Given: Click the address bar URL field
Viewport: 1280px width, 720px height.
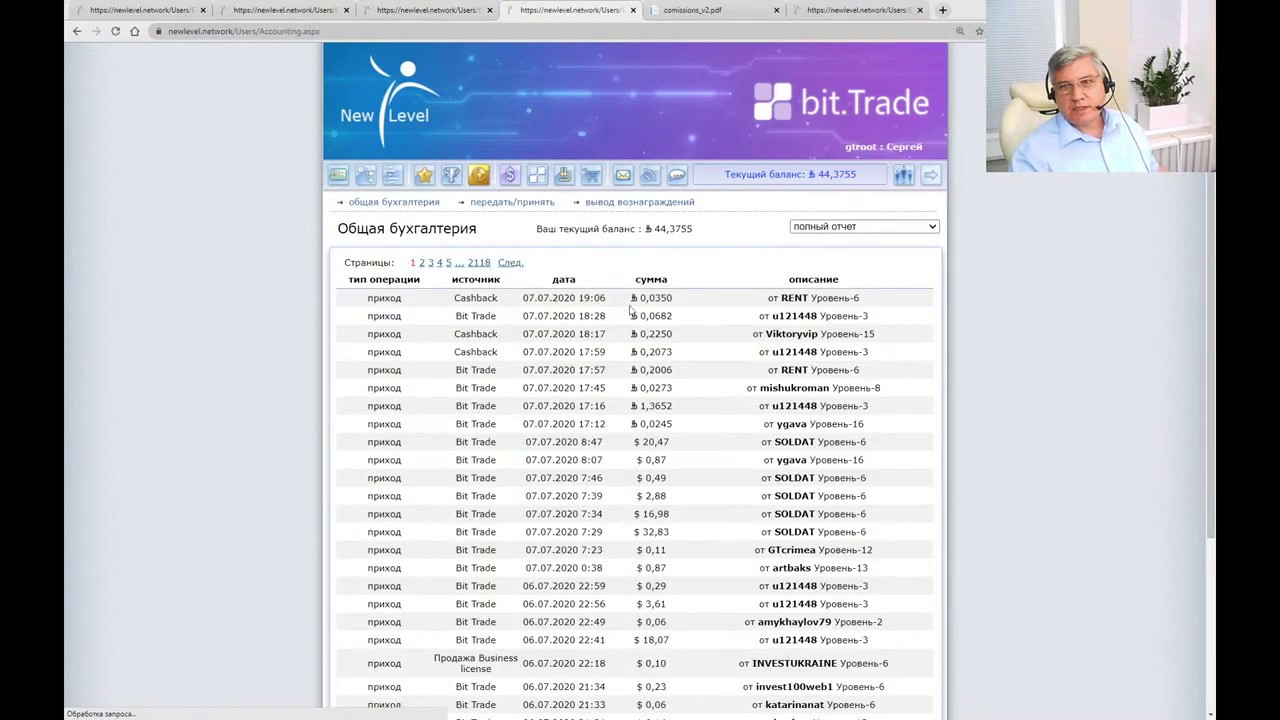Looking at the screenshot, I should click(550, 31).
